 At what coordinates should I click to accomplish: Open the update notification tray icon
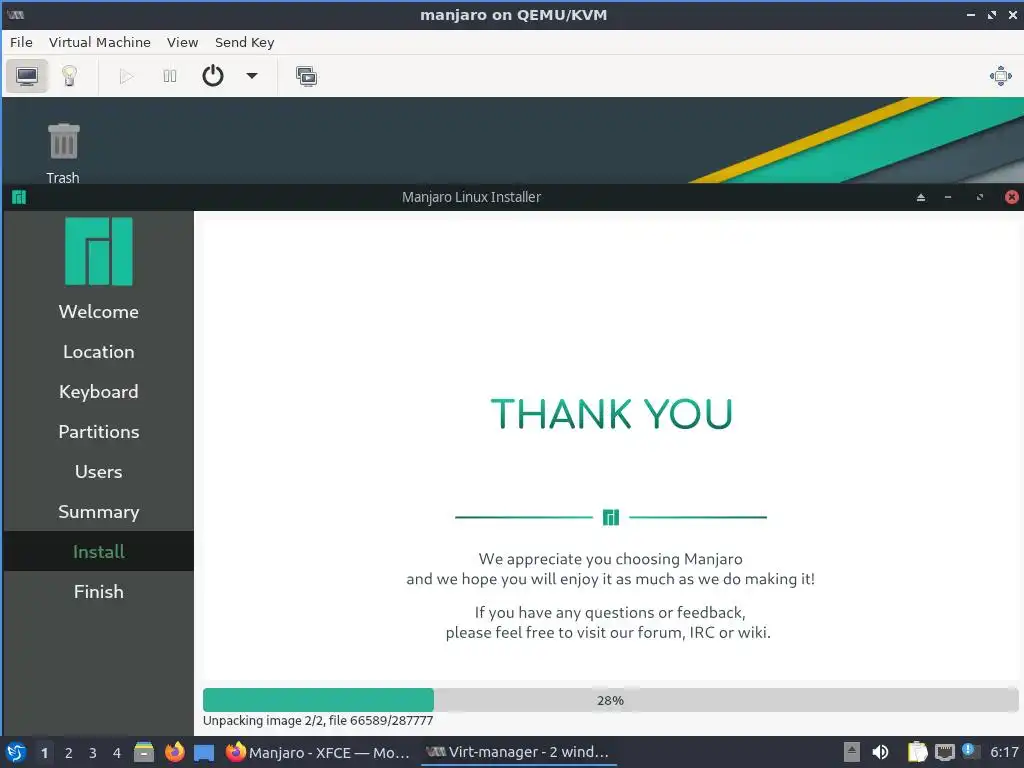(x=970, y=752)
